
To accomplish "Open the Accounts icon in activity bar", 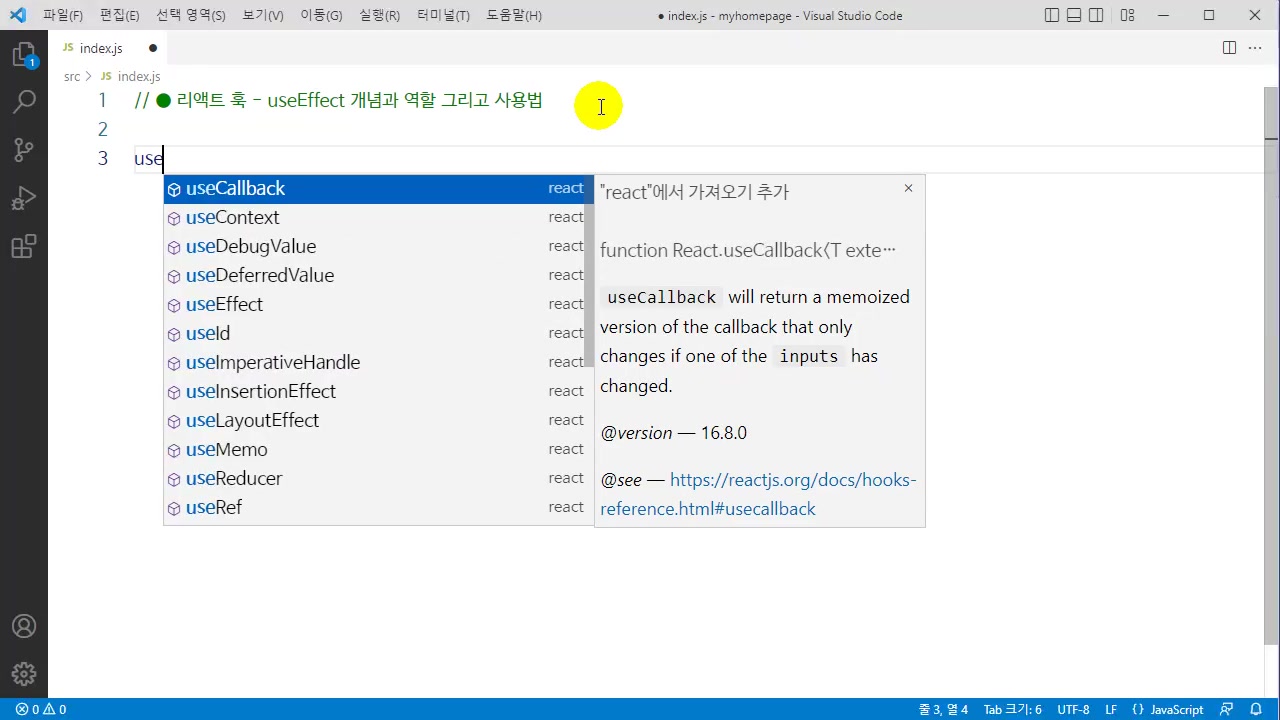I will (24, 627).
